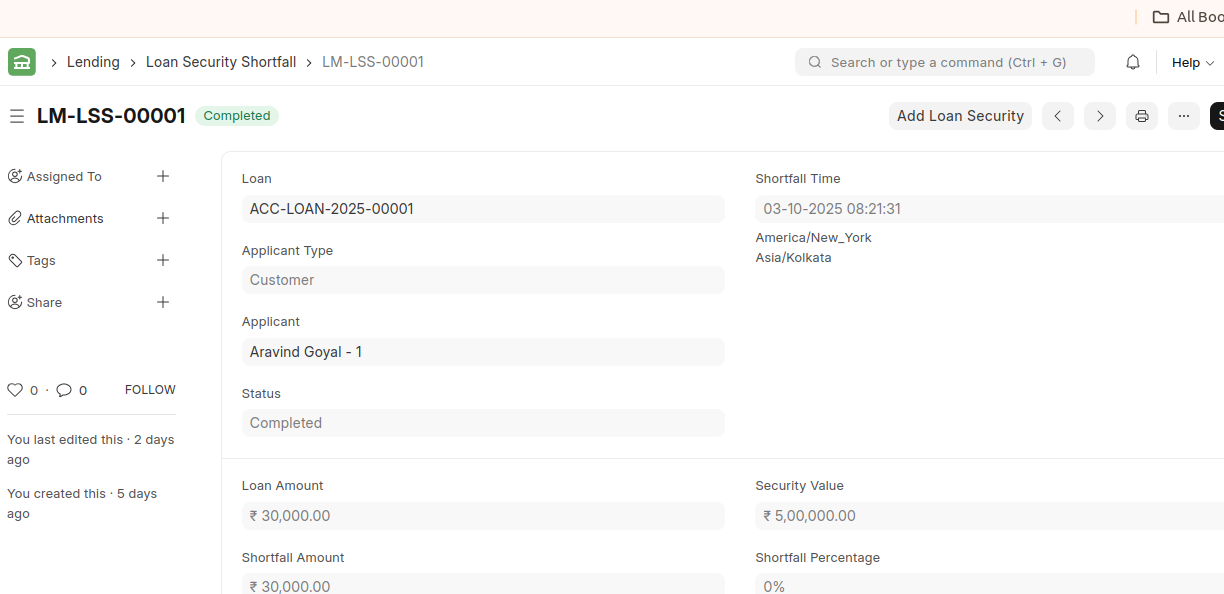Expand the Help dropdown
Viewport: 1224px width, 594px height.
(1192, 62)
